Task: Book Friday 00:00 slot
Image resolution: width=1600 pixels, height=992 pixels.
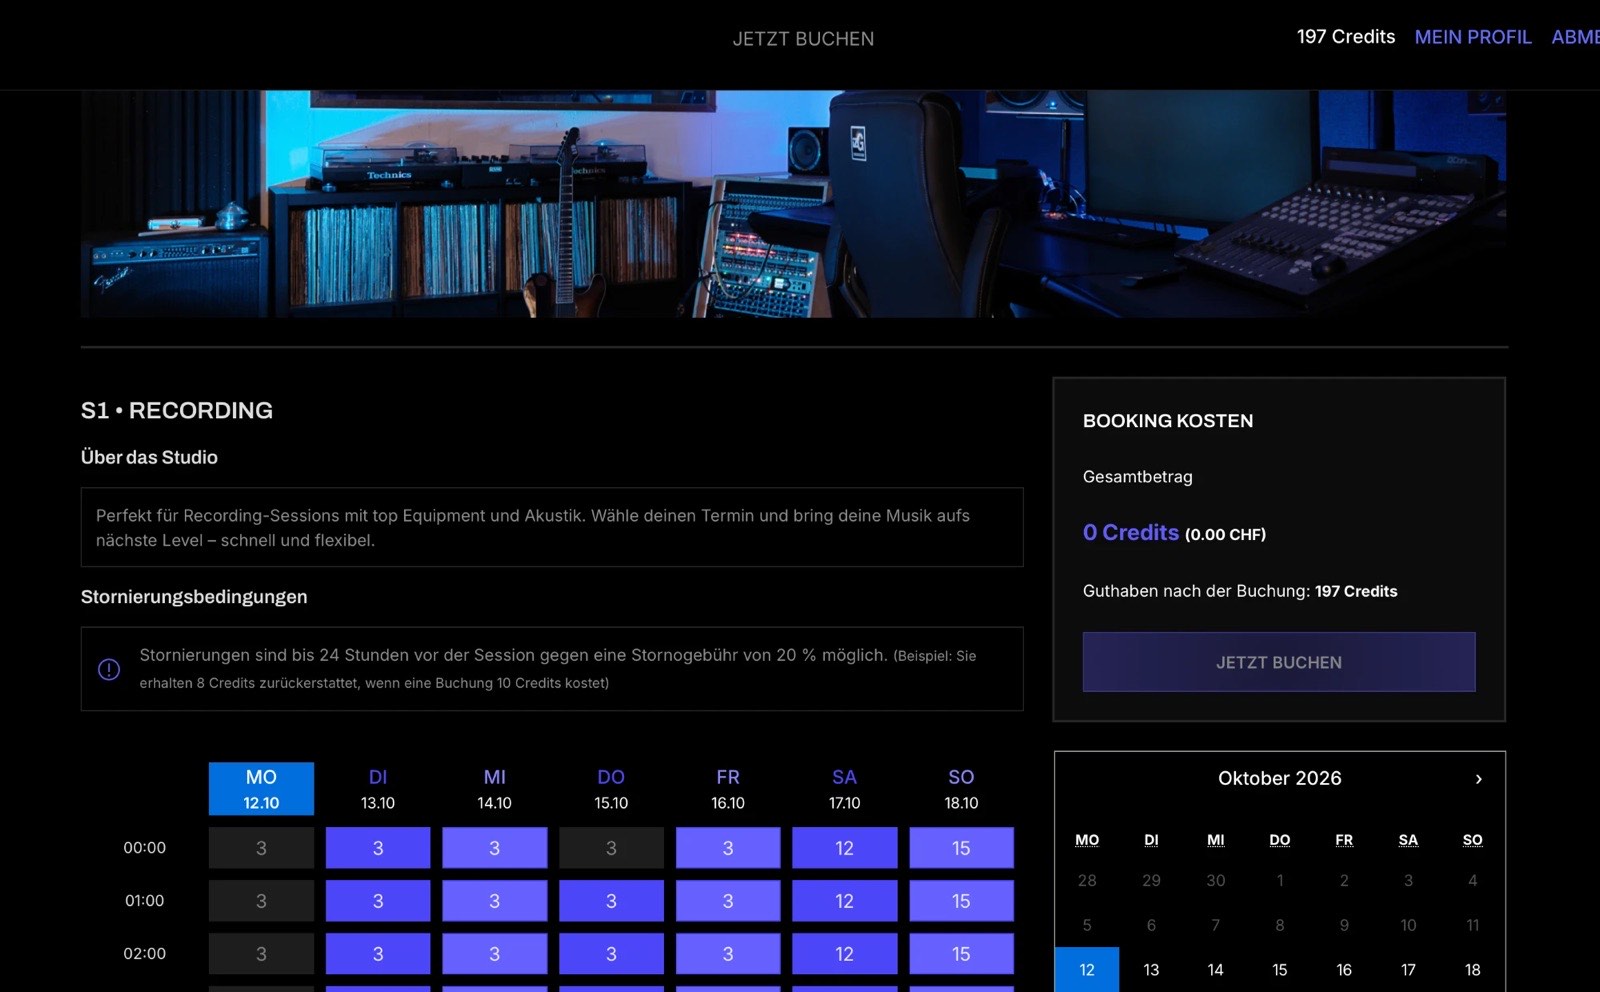Action: (x=728, y=848)
